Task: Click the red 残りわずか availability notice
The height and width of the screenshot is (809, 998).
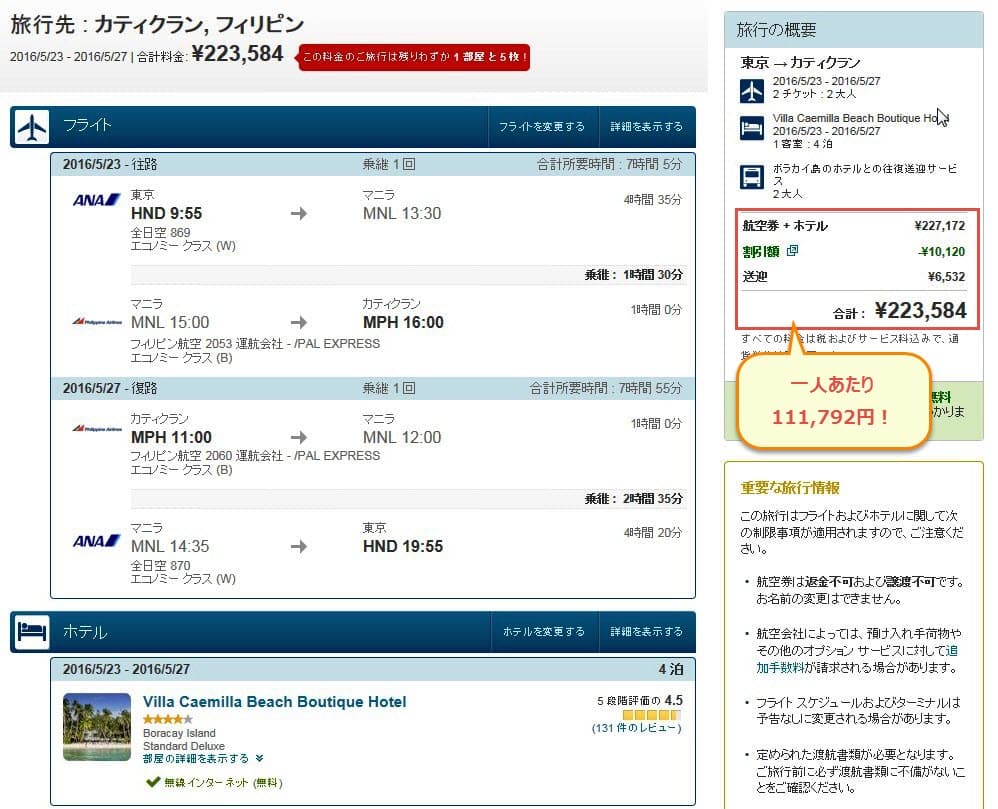Action: tap(414, 57)
